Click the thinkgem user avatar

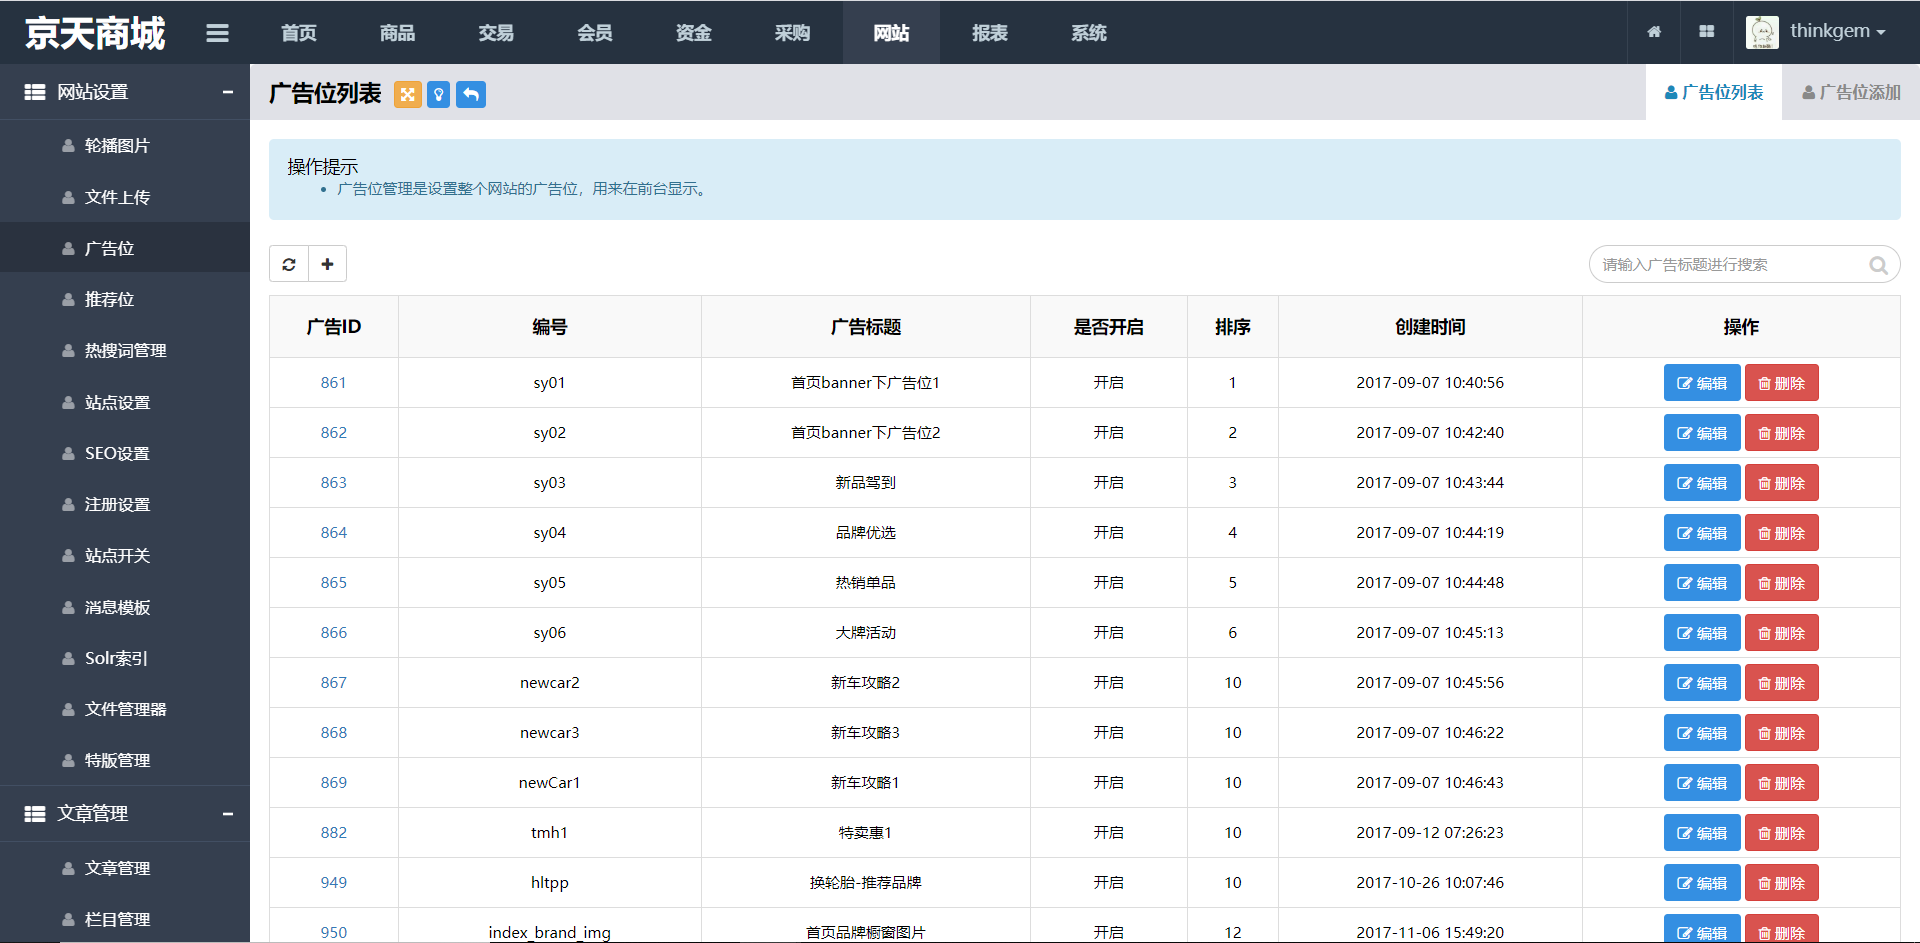1762,32
